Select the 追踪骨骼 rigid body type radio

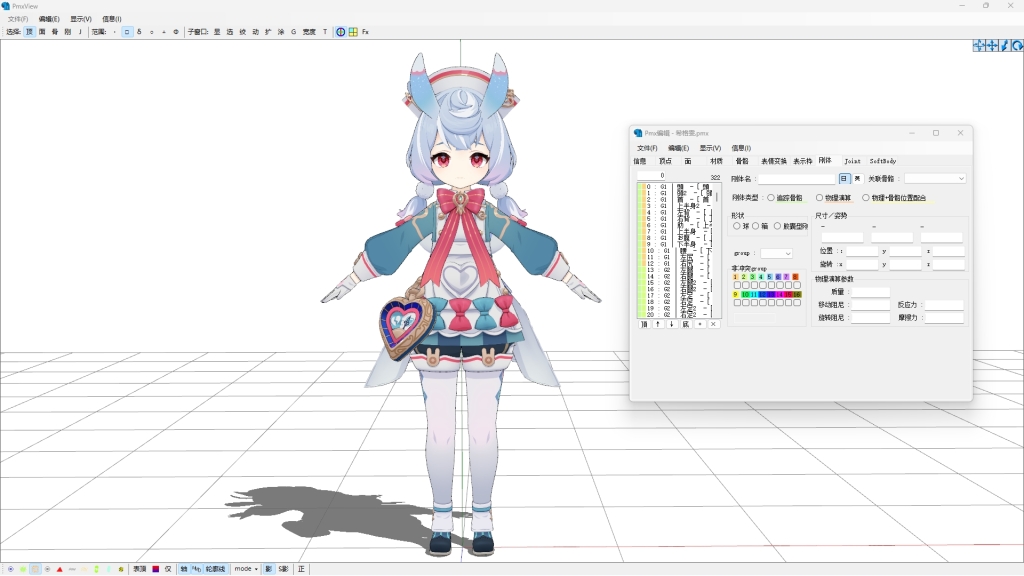coord(771,198)
